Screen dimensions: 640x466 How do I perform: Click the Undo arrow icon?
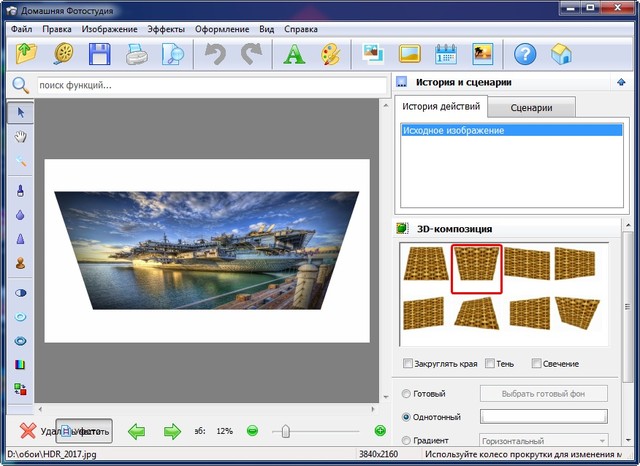tap(216, 54)
